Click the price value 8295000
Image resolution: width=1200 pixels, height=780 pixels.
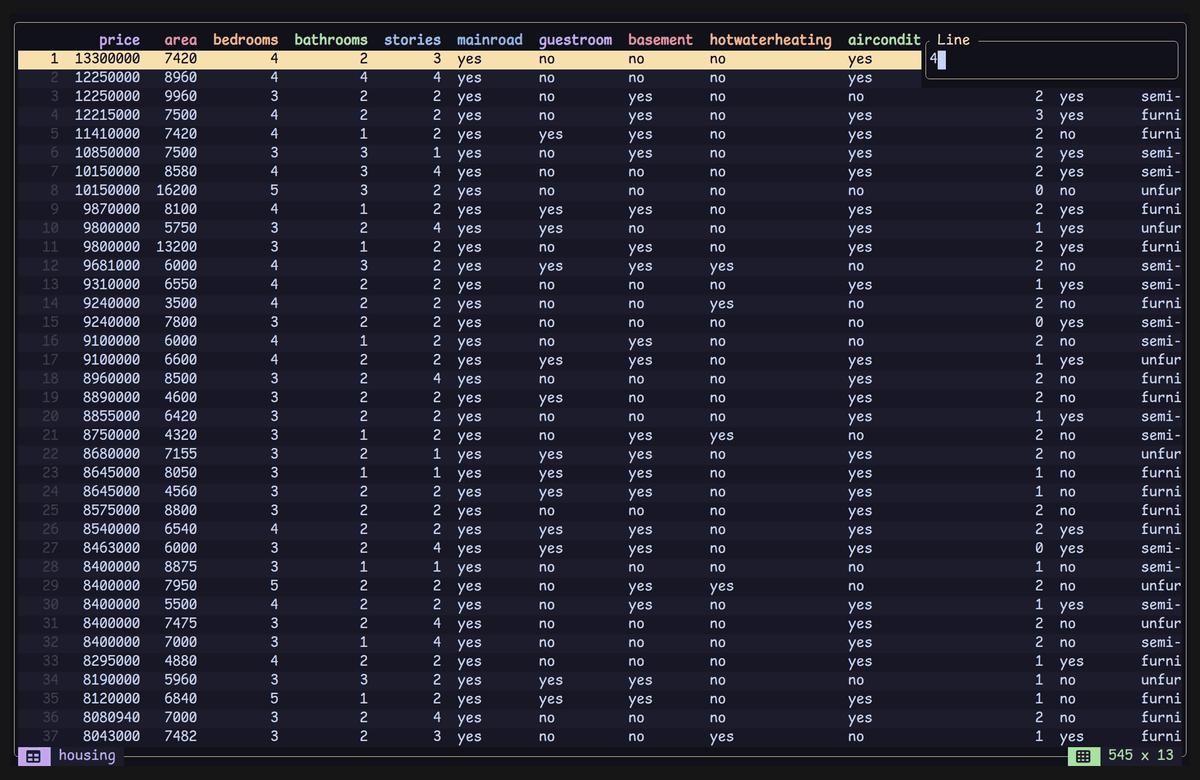tap(111, 662)
